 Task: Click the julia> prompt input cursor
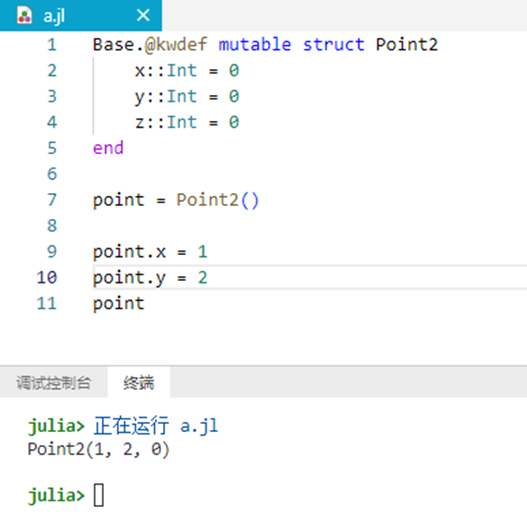(x=99, y=495)
